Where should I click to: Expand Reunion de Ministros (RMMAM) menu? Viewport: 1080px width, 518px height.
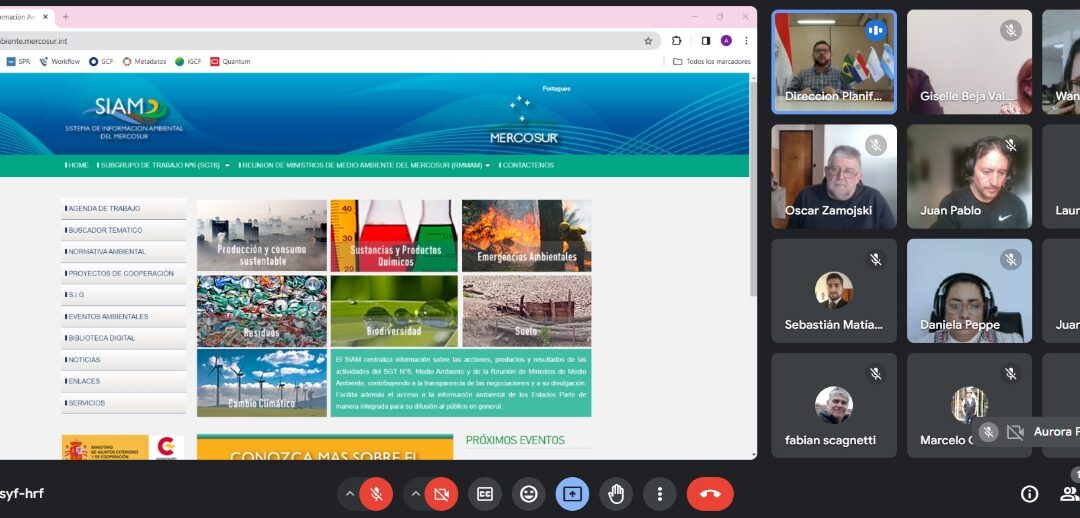click(364, 165)
